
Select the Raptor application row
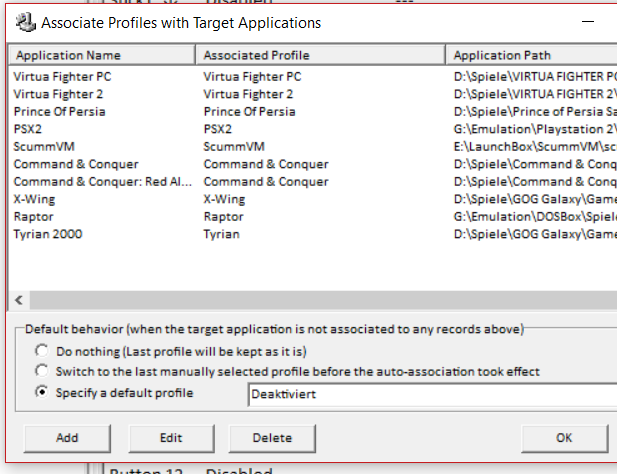tap(33, 217)
